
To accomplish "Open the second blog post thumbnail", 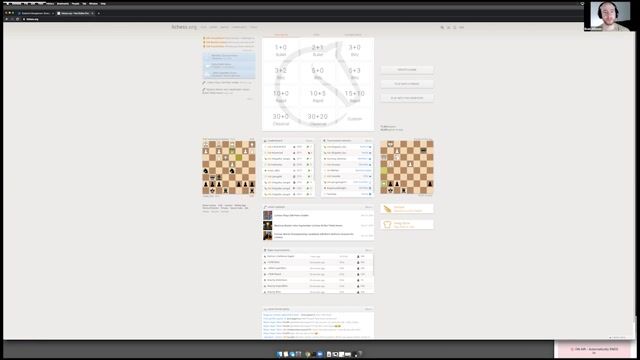I will pyautogui.click(x=267, y=225).
